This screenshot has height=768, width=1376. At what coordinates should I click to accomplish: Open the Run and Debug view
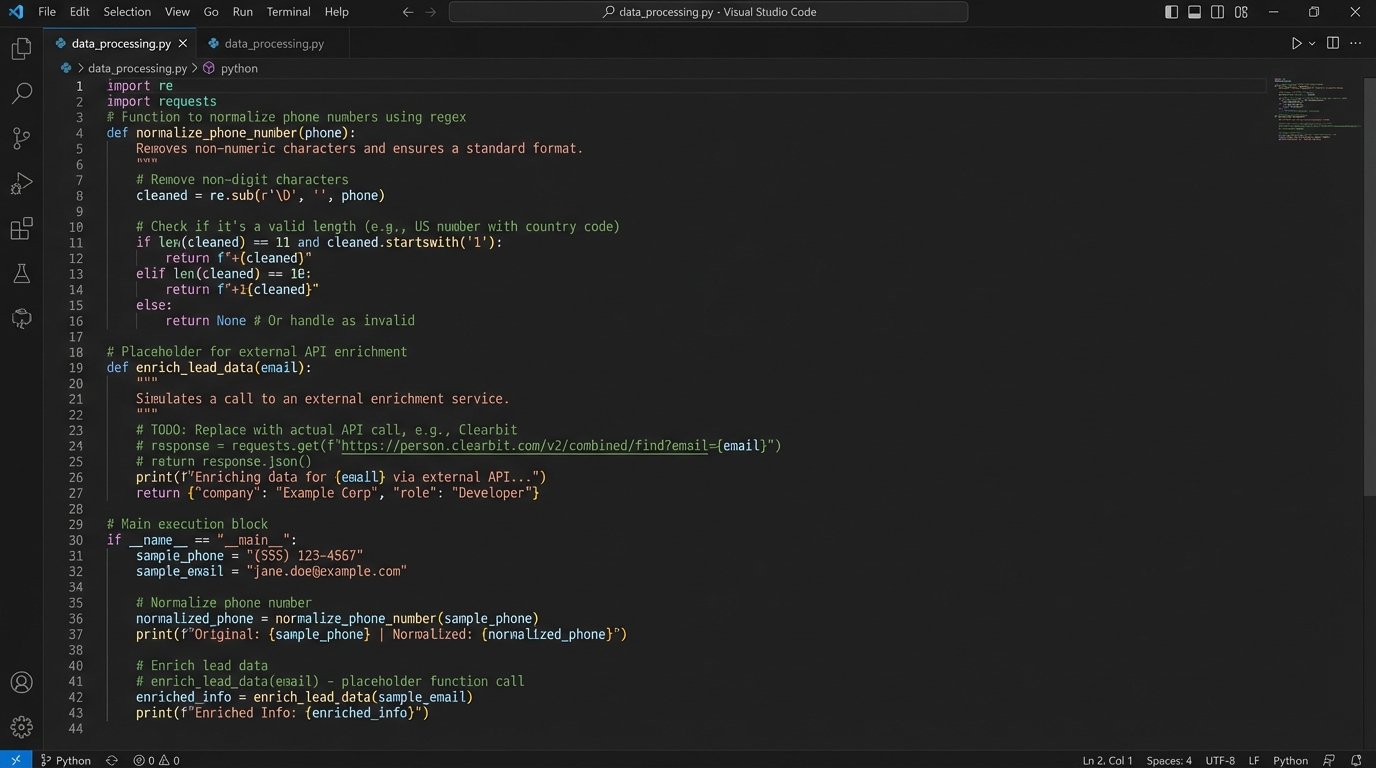point(21,184)
